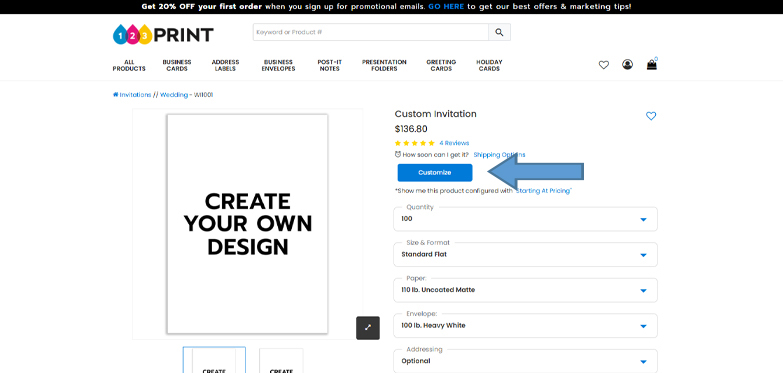Click the Custom Invitation title
783x373 pixels.
coord(435,114)
